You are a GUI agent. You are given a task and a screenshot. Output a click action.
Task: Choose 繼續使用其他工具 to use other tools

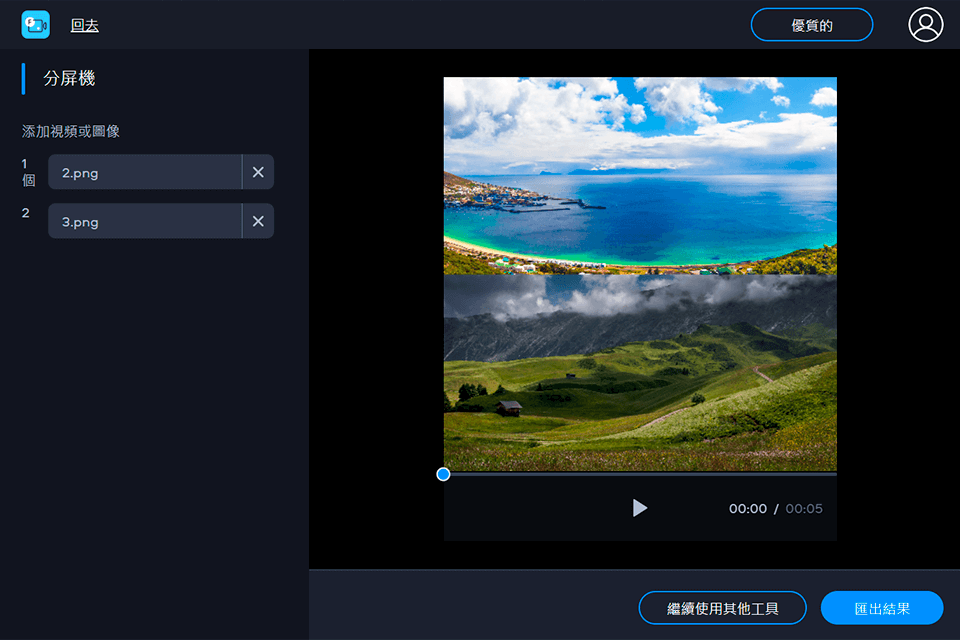(x=722, y=608)
